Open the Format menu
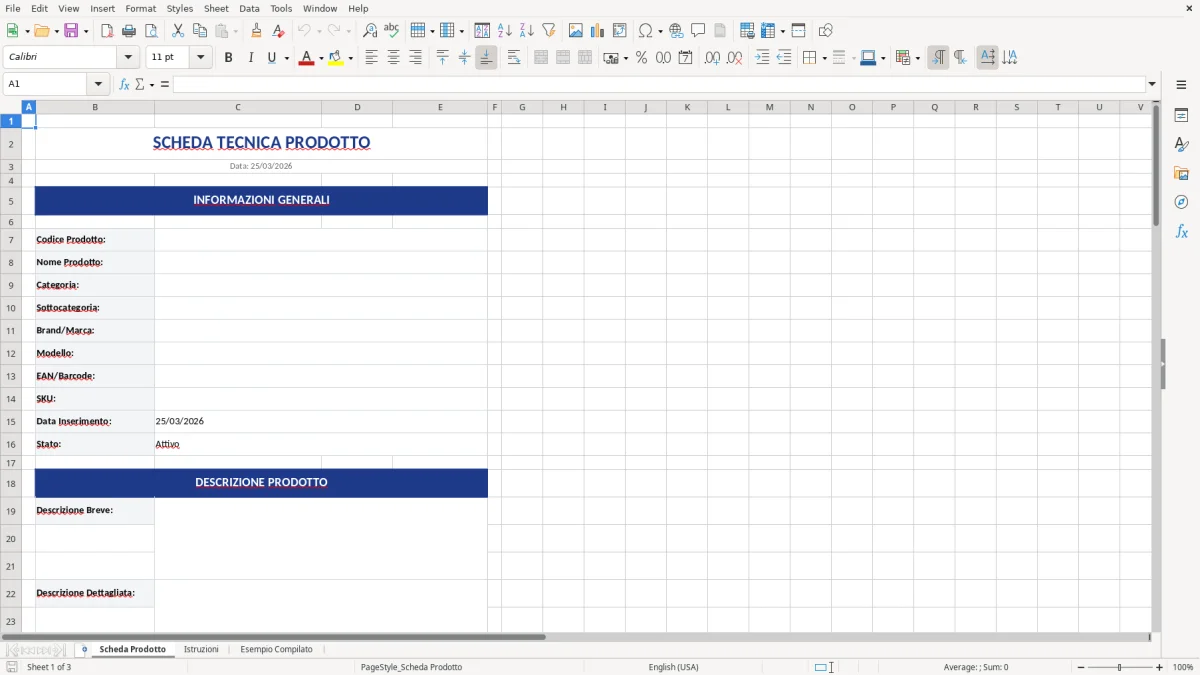This screenshot has width=1200, height=675. tap(140, 8)
